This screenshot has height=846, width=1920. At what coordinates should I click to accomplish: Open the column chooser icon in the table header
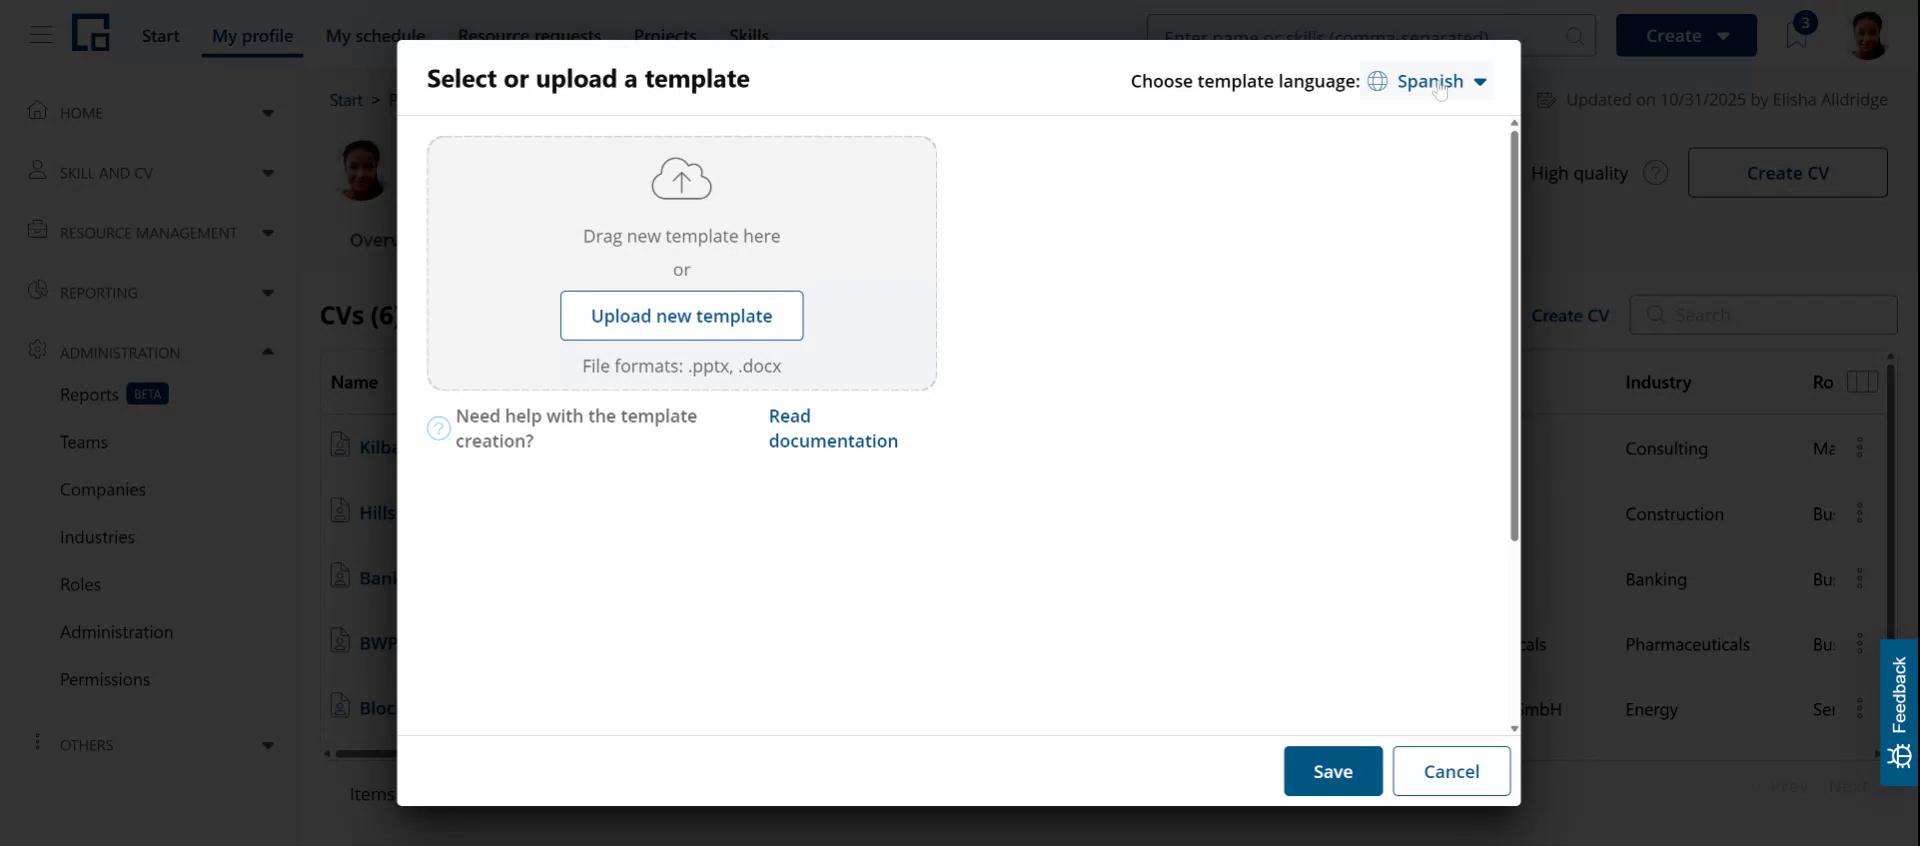(x=1861, y=382)
